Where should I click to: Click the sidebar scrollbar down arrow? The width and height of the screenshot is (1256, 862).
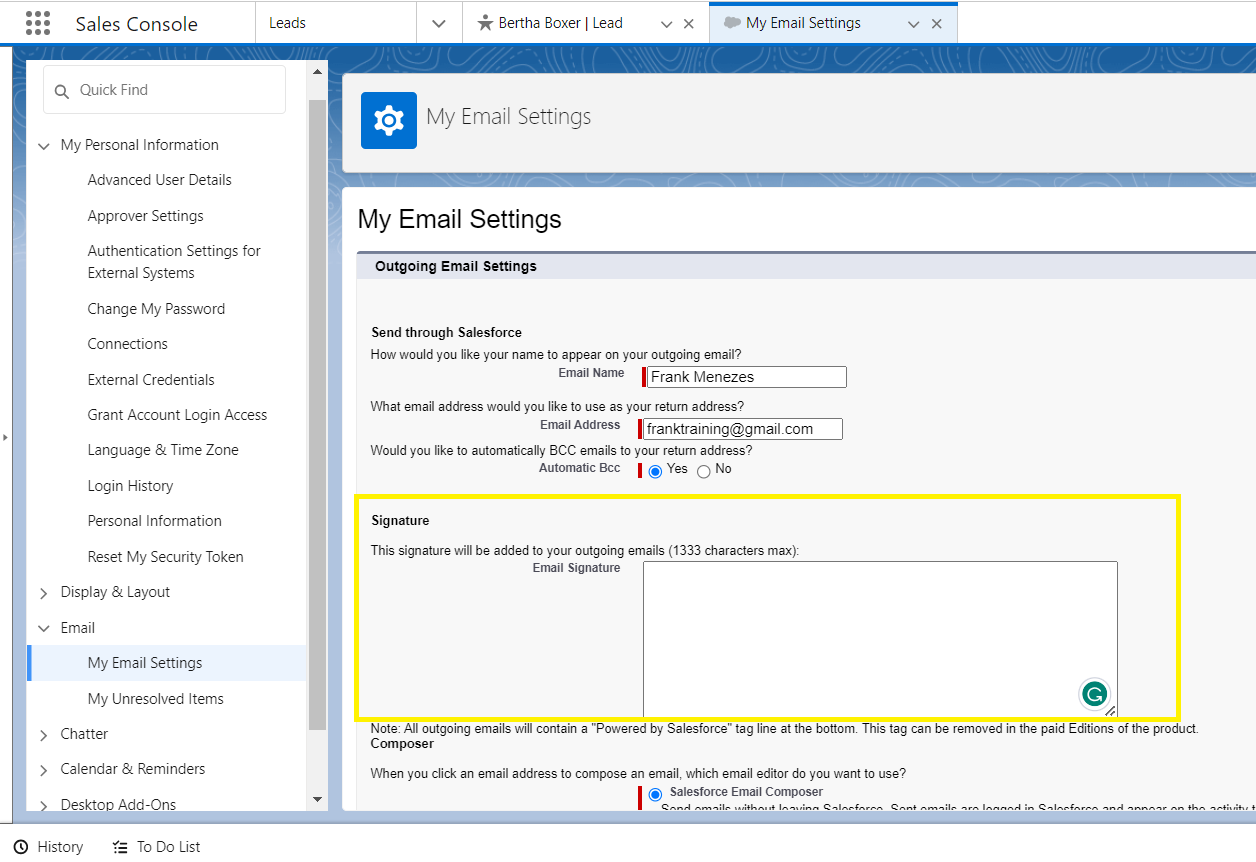(318, 799)
